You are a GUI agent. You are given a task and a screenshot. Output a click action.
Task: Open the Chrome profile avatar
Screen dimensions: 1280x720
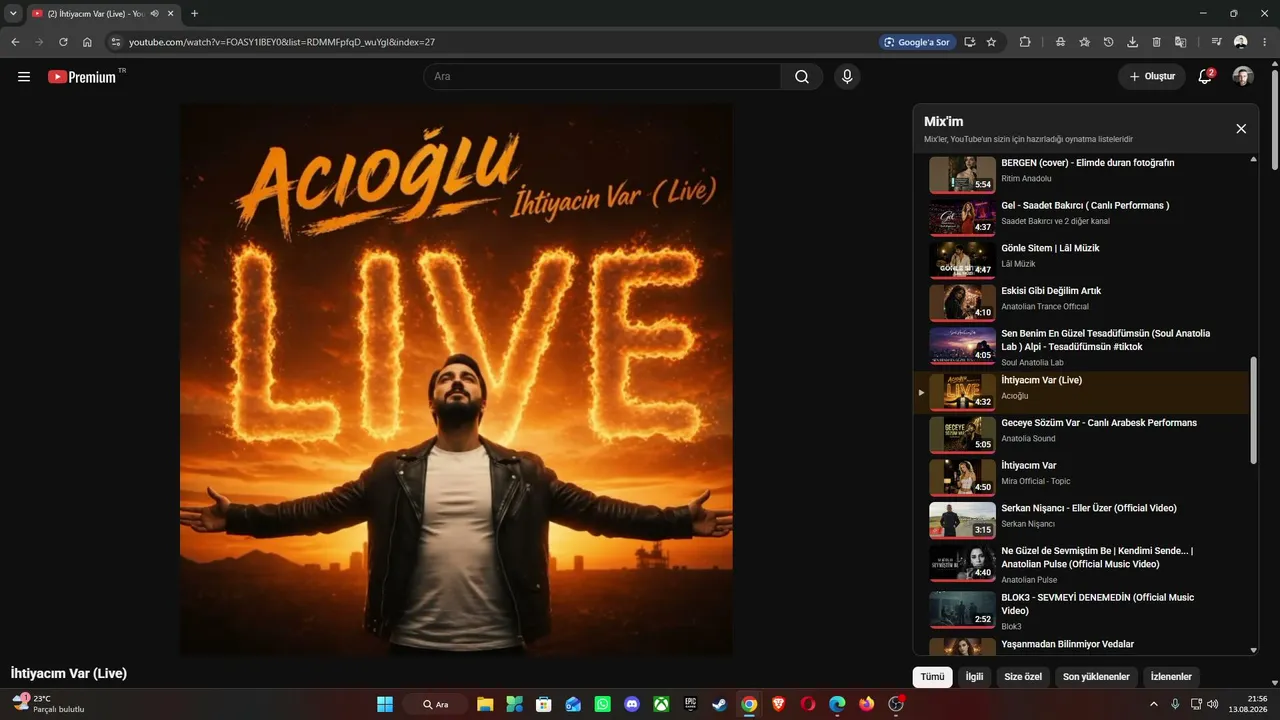click(1241, 42)
